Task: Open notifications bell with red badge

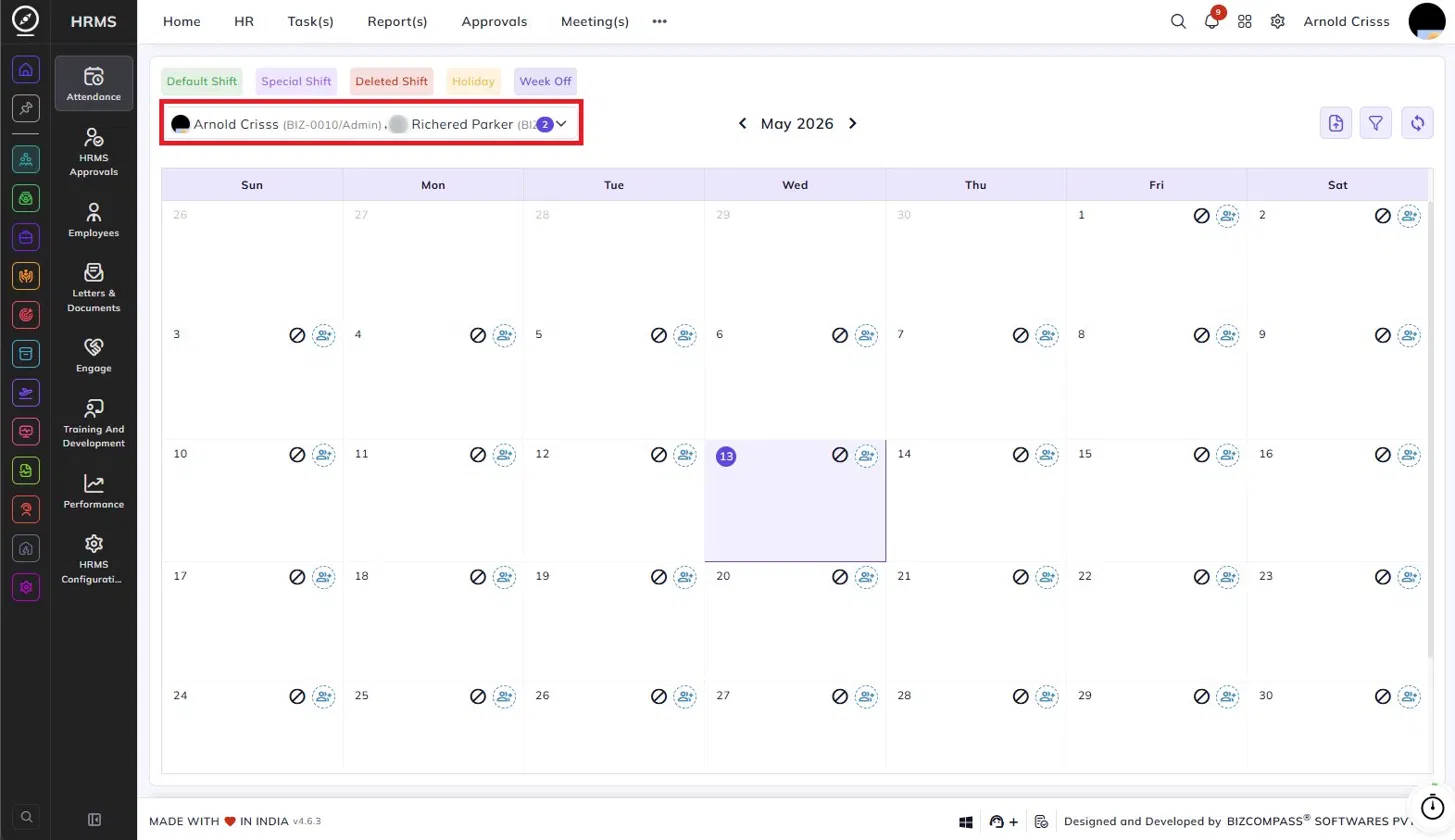Action: [x=1212, y=21]
